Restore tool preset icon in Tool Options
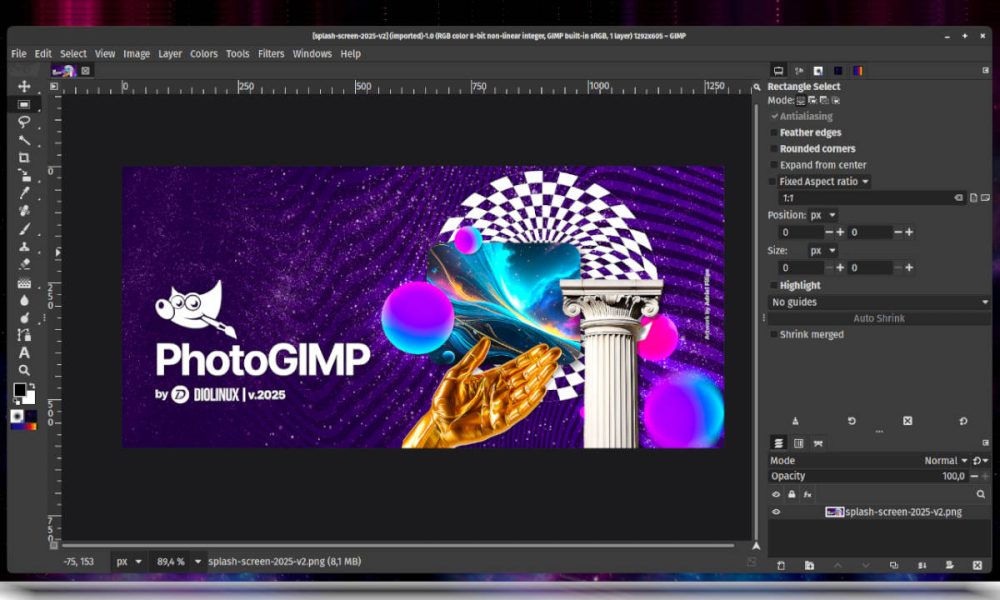 click(851, 421)
